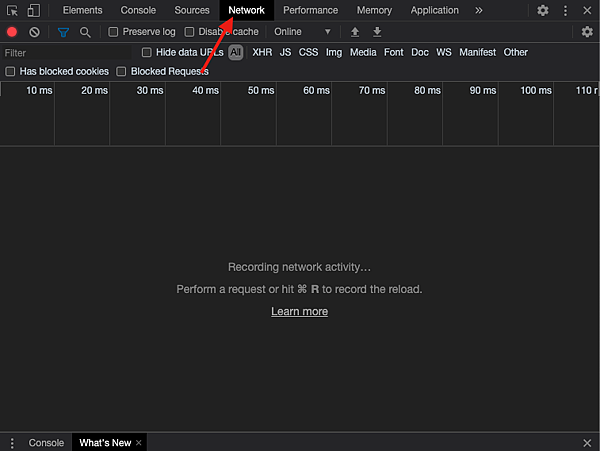600x451 pixels.
Task: Select the All filter type
Action: [x=236, y=52]
